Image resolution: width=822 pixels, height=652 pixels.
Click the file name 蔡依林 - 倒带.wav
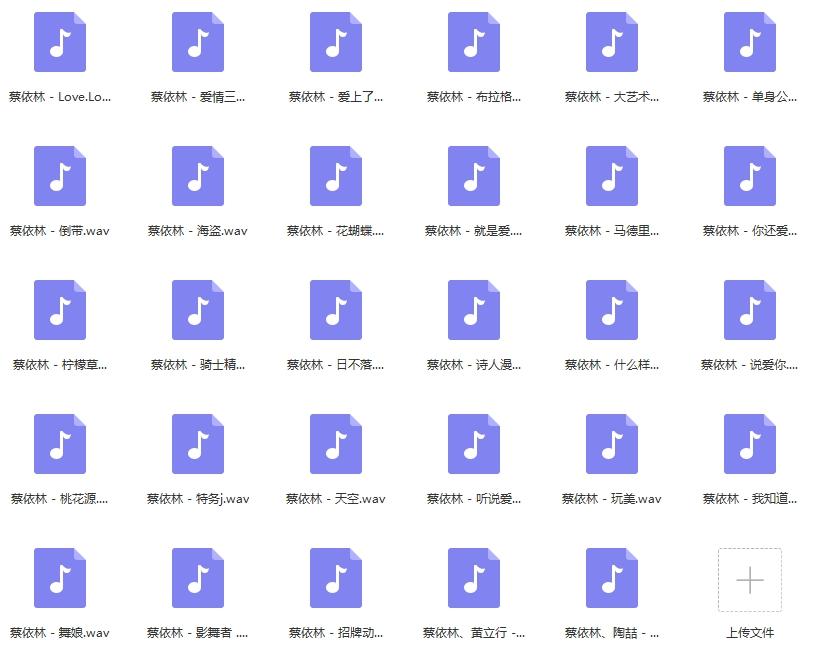click(x=60, y=231)
